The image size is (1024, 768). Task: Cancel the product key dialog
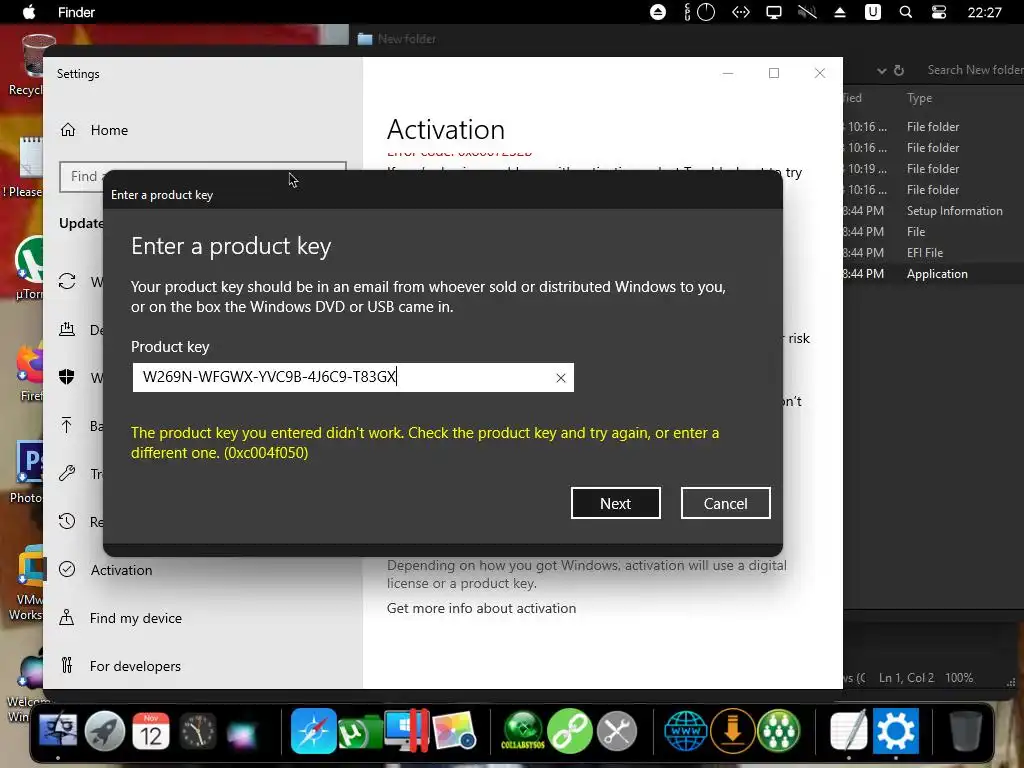725,503
